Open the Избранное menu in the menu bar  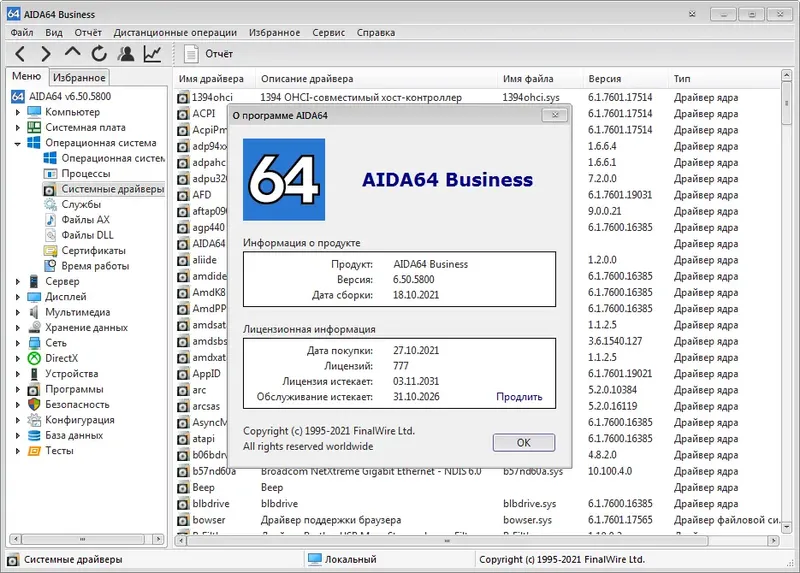point(274,33)
